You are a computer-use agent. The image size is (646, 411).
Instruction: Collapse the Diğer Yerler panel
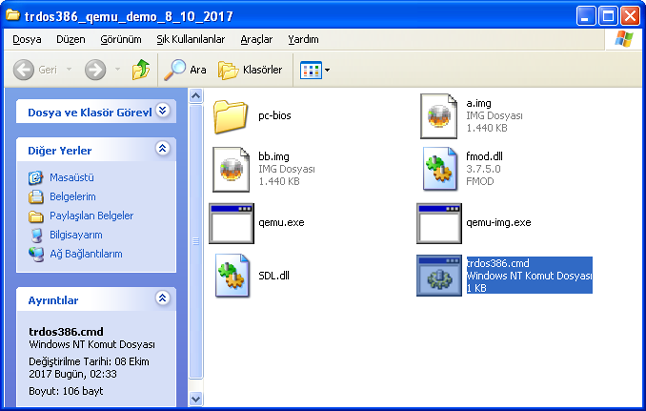coord(163,149)
